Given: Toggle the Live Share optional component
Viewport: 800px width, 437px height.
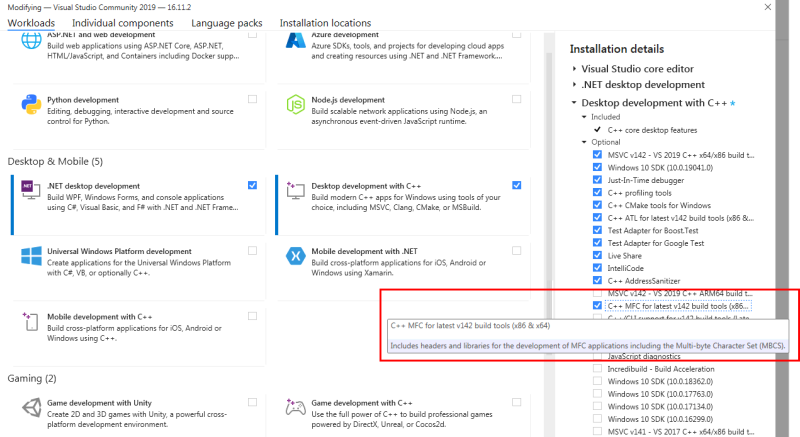Looking at the screenshot, I should pyautogui.click(x=597, y=256).
